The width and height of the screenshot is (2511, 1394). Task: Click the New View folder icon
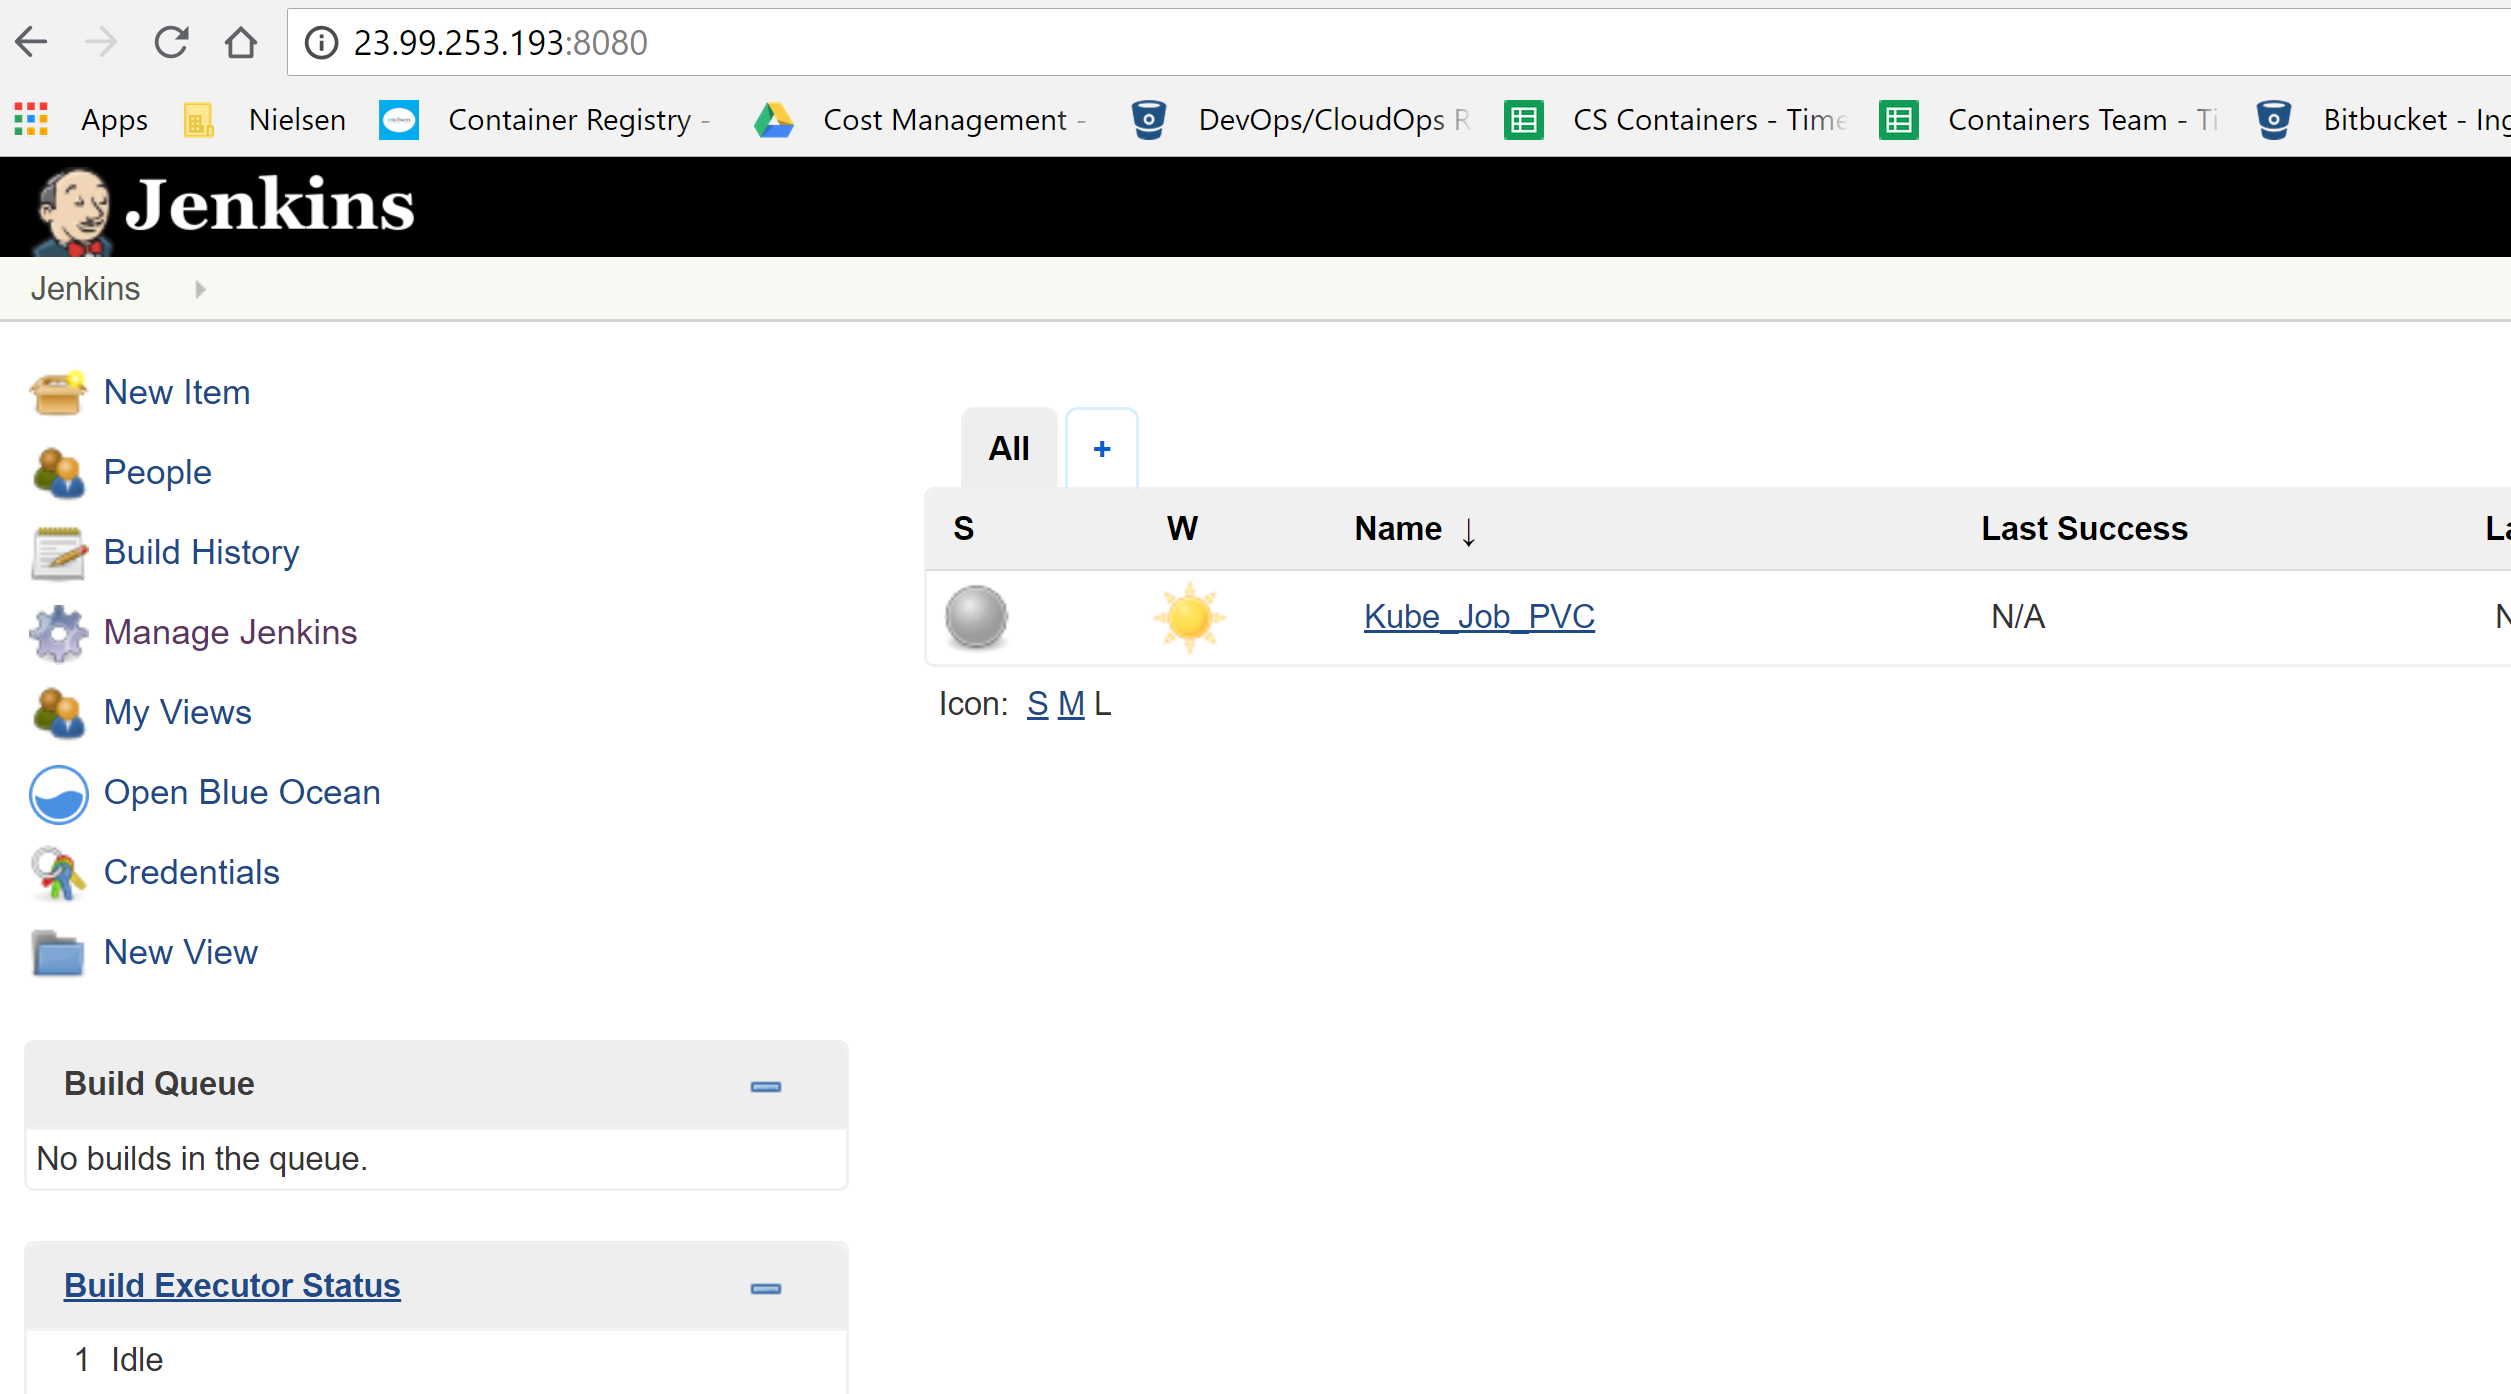(58, 953)
